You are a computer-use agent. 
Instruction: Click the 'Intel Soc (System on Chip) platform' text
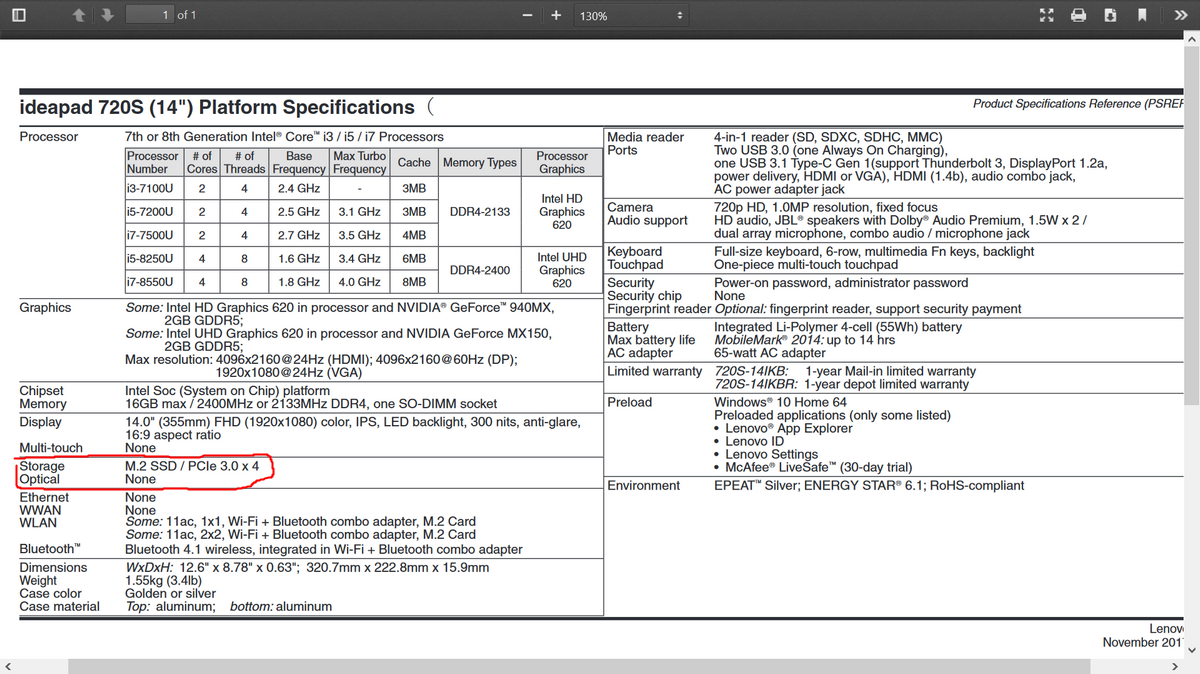[227, 391]
